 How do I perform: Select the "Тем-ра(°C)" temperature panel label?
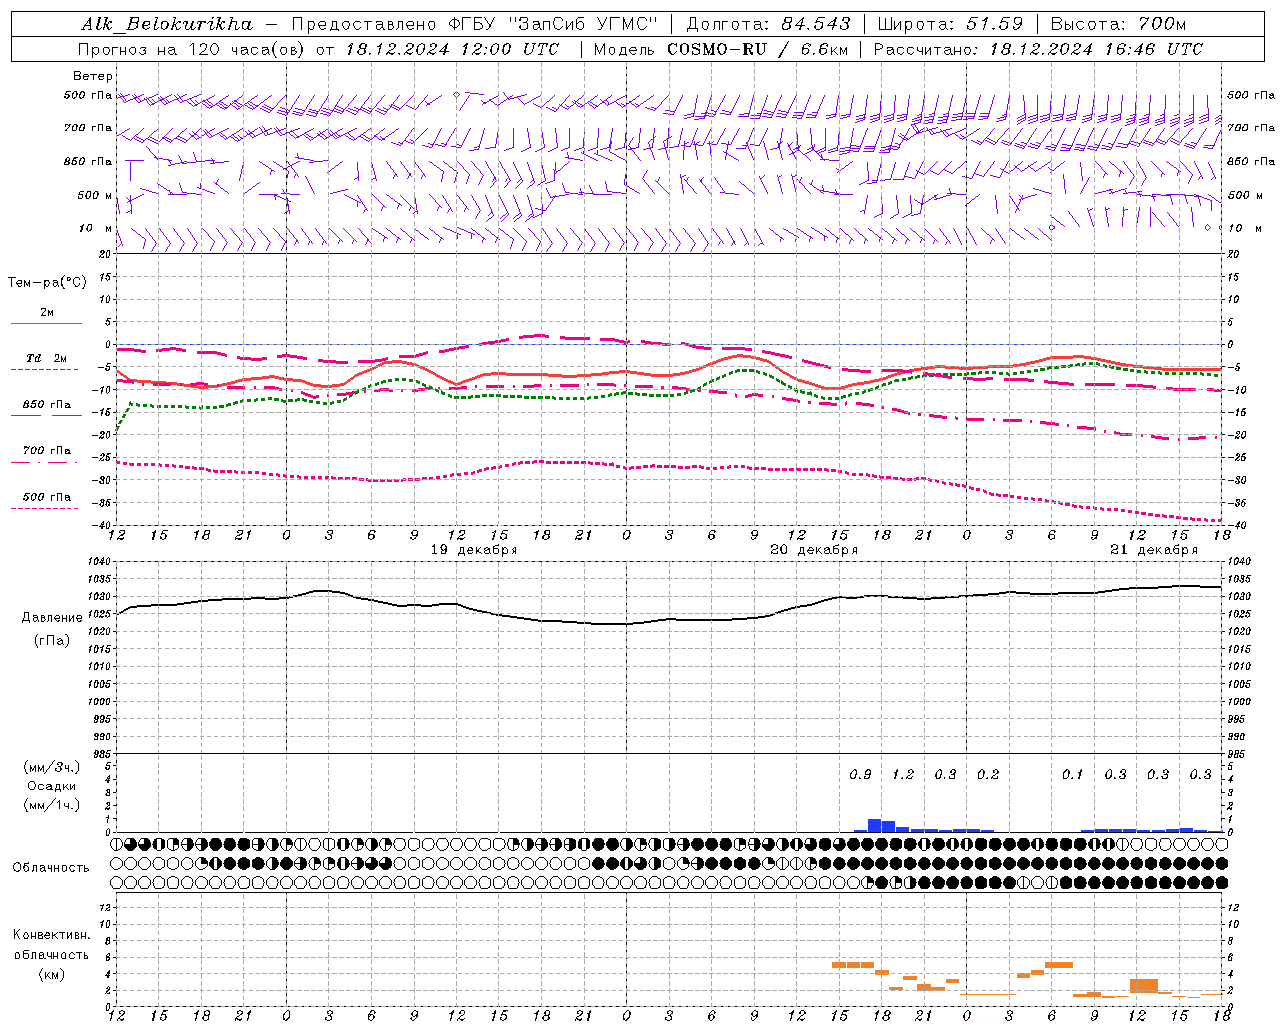click(47, 283)
